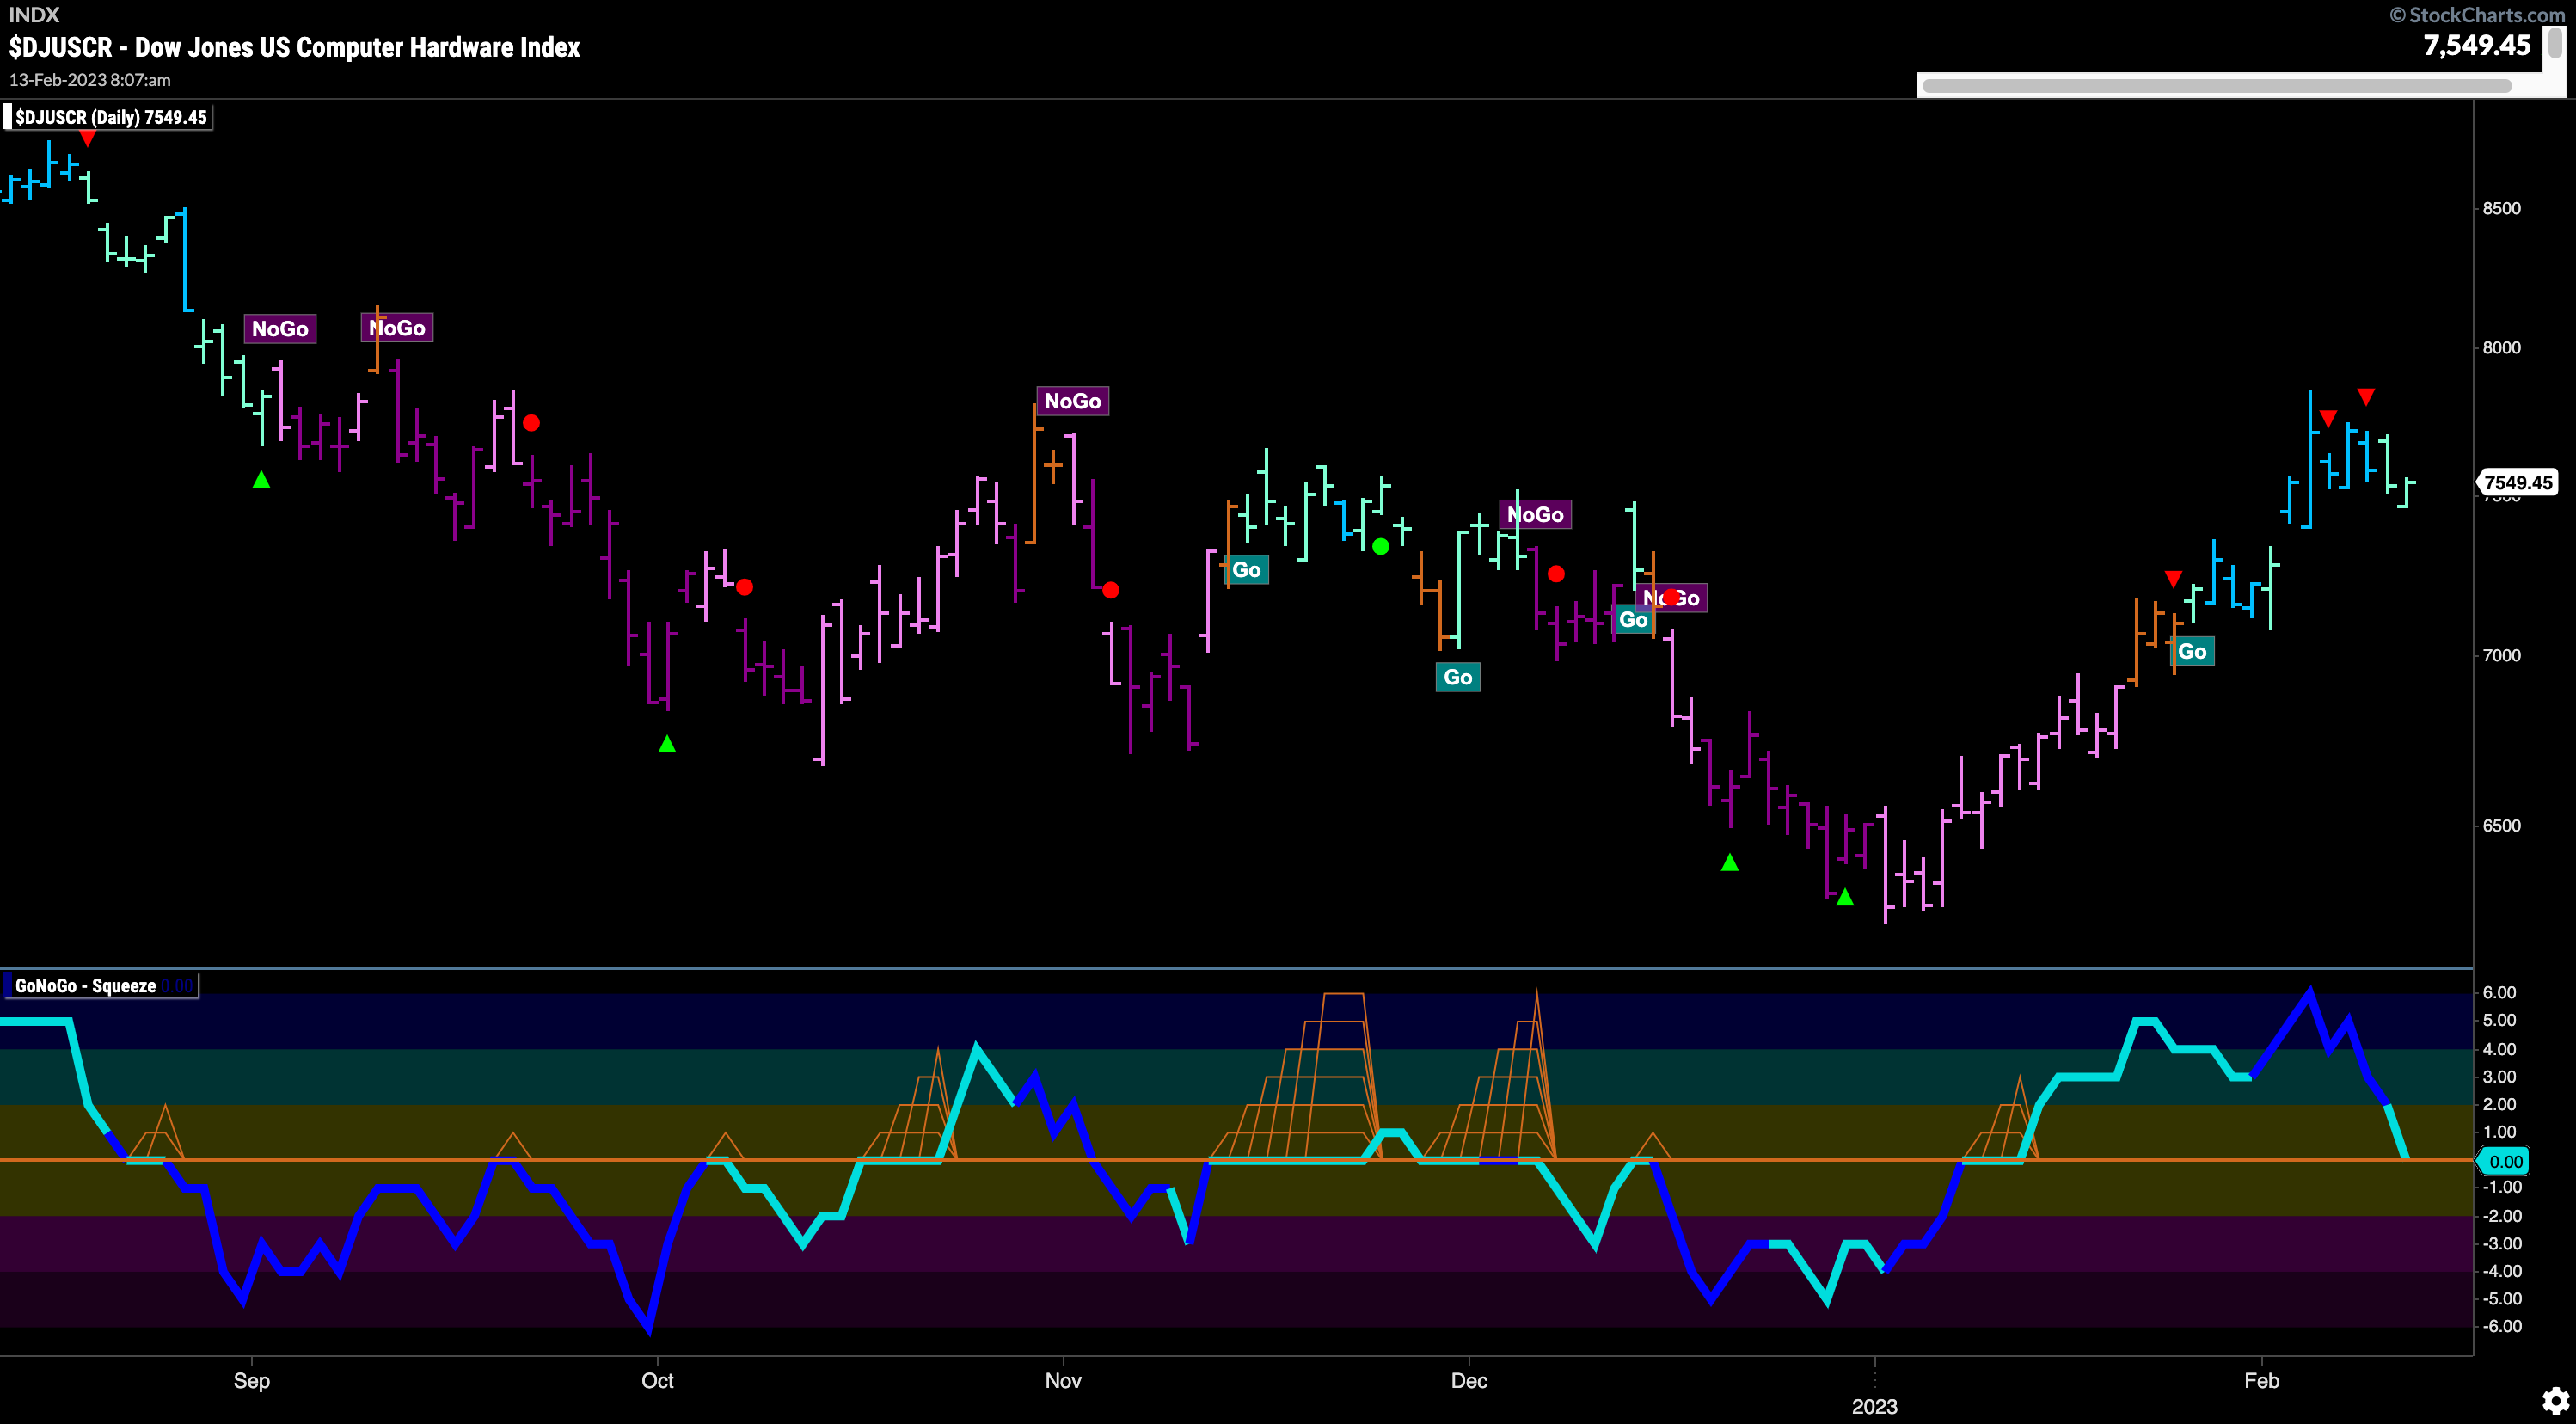The width and height of the screenshot is (2576, 1424).
Task: Click the Sep label on the time axis
Action: tap(252, 1380)
